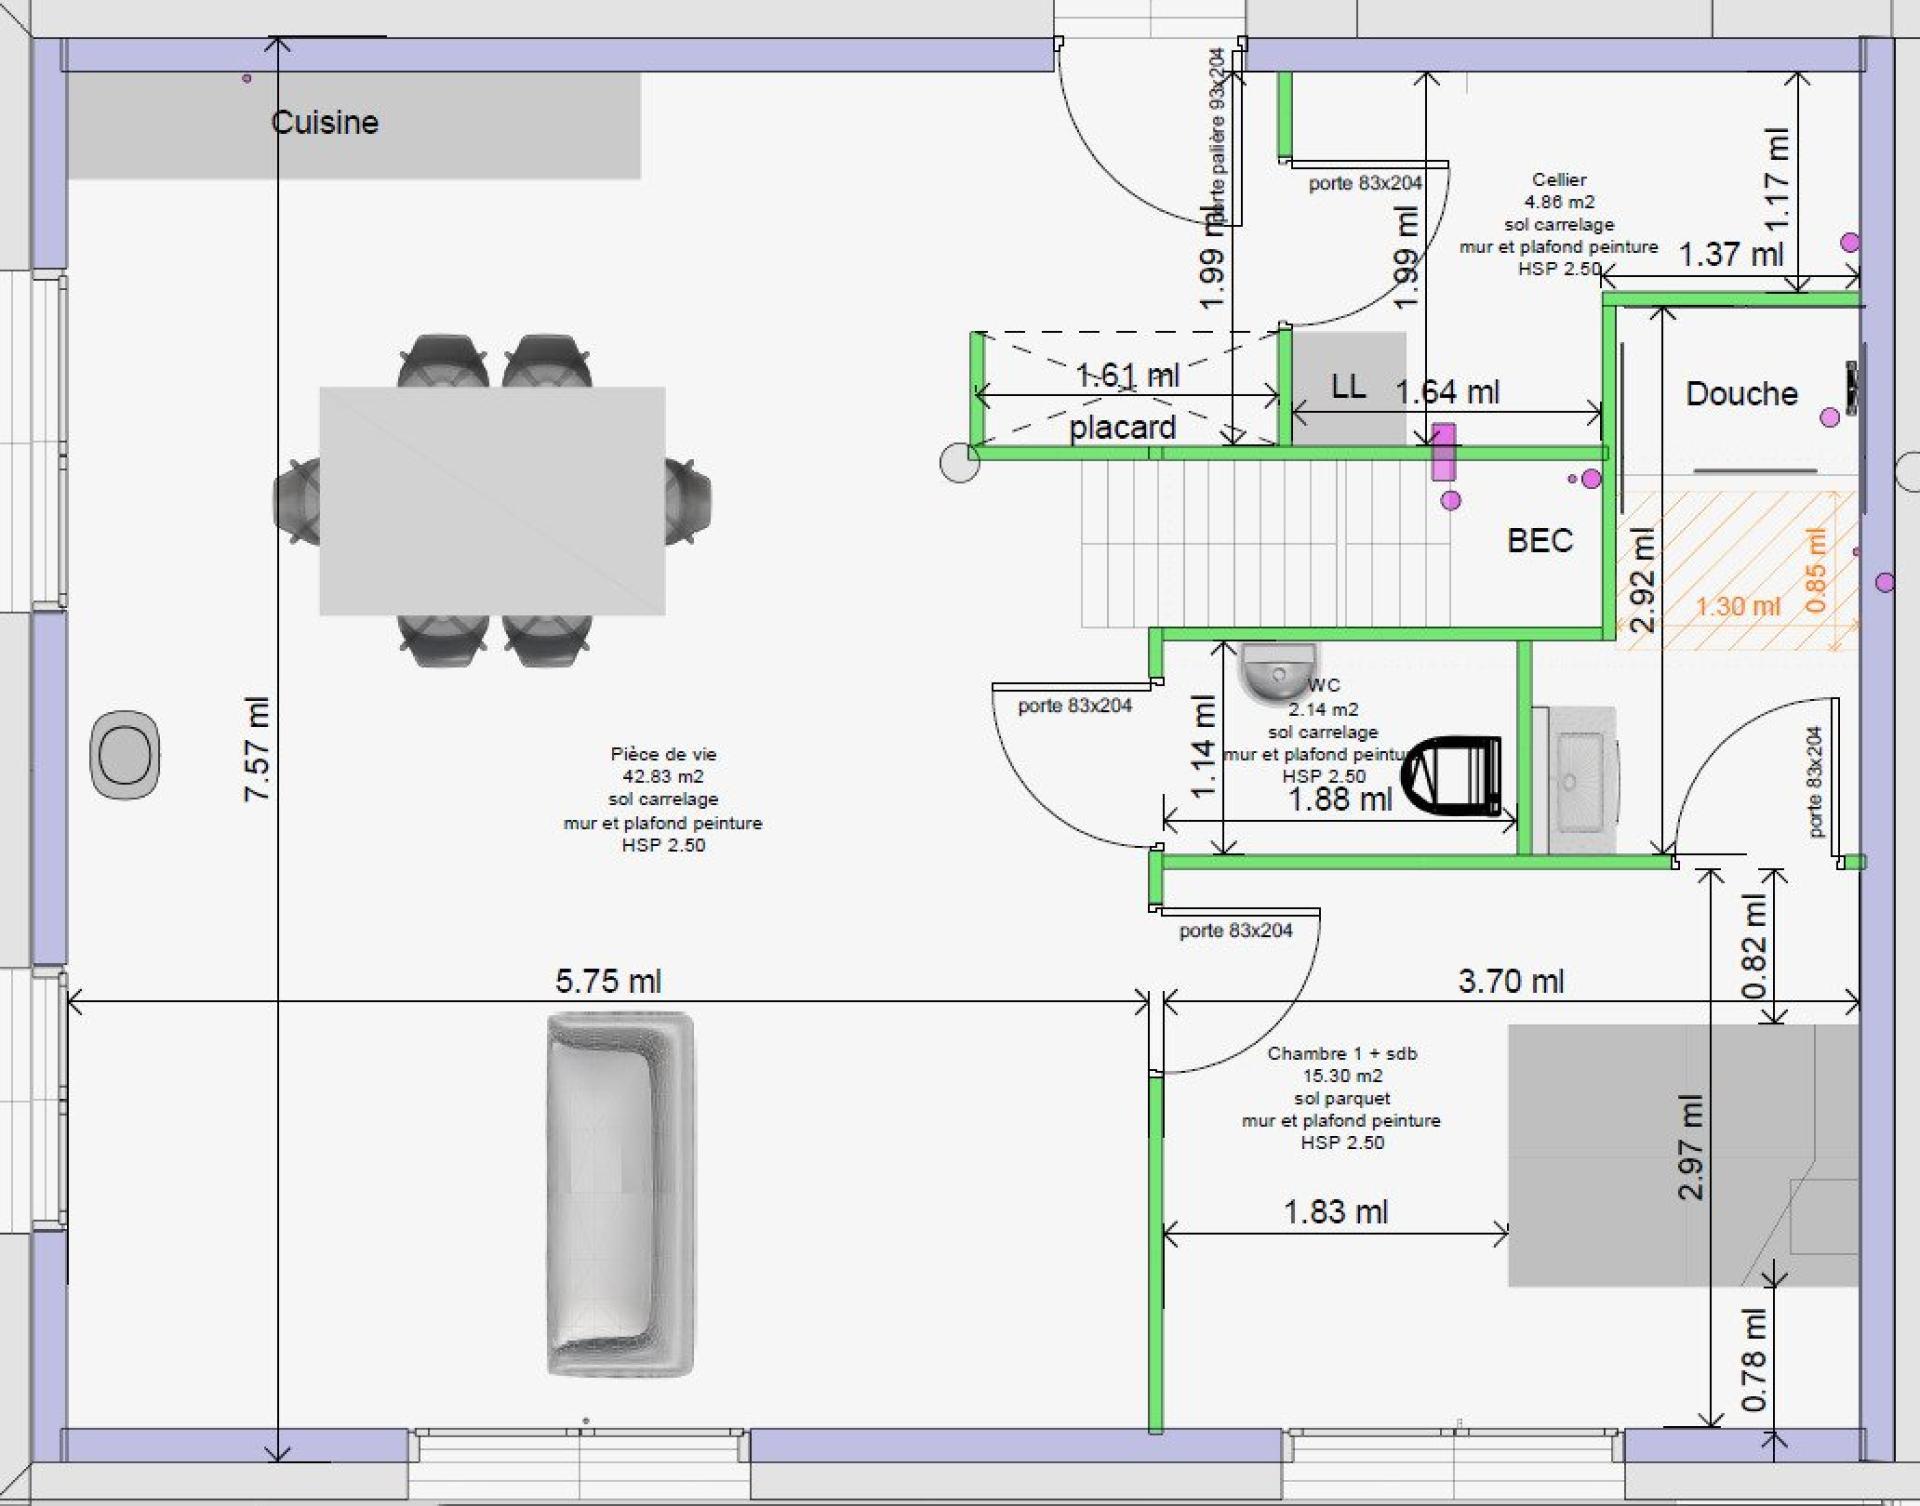Click the Douche label
Image resolution: width=1920 pixels, height=1506 pixels.
[1741, 394]
